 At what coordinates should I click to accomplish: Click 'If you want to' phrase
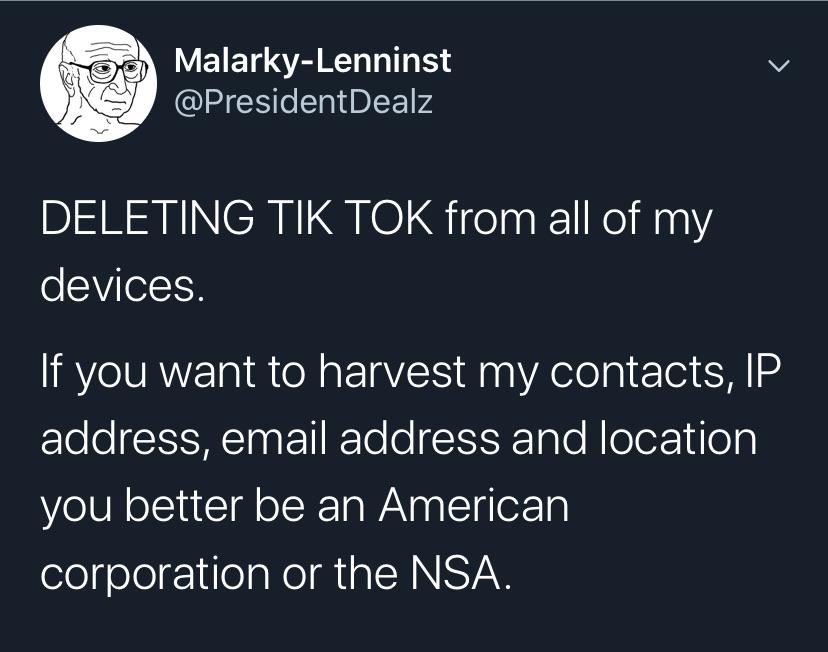(173, 372)
